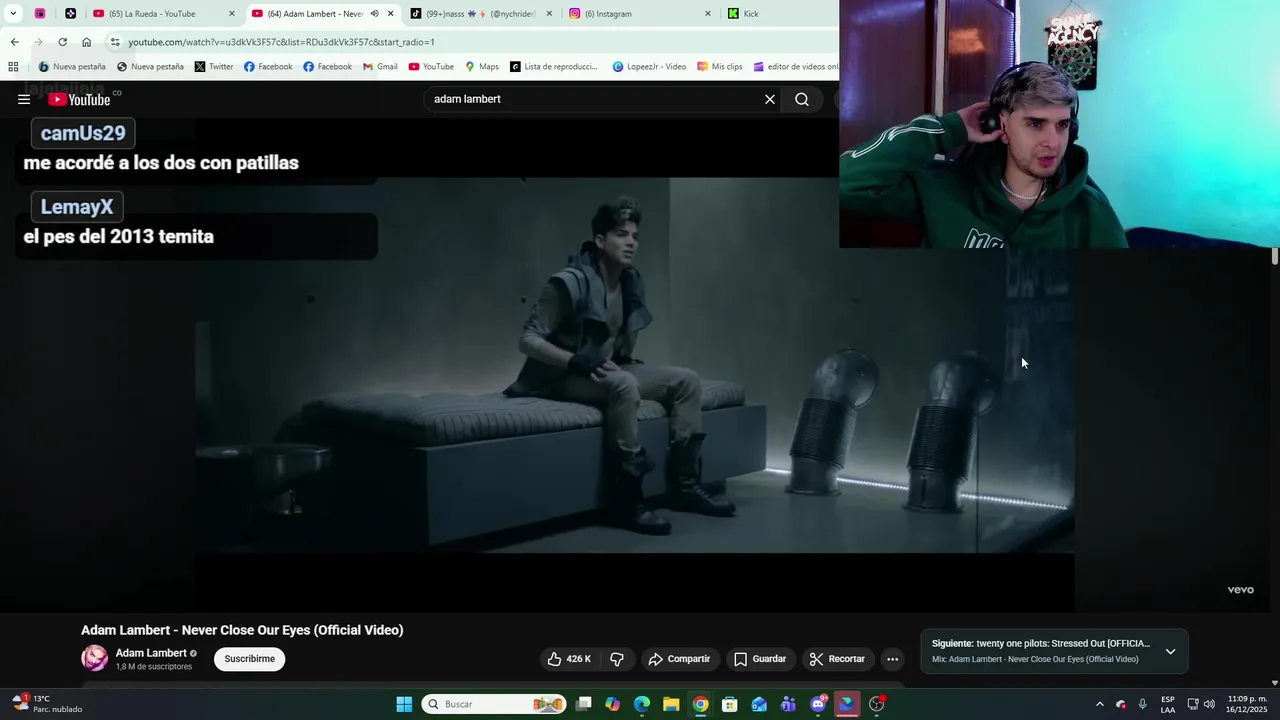Open Task View from taskbar
This screenshot has height=720, width=1280.
click(x=584, y=704)
